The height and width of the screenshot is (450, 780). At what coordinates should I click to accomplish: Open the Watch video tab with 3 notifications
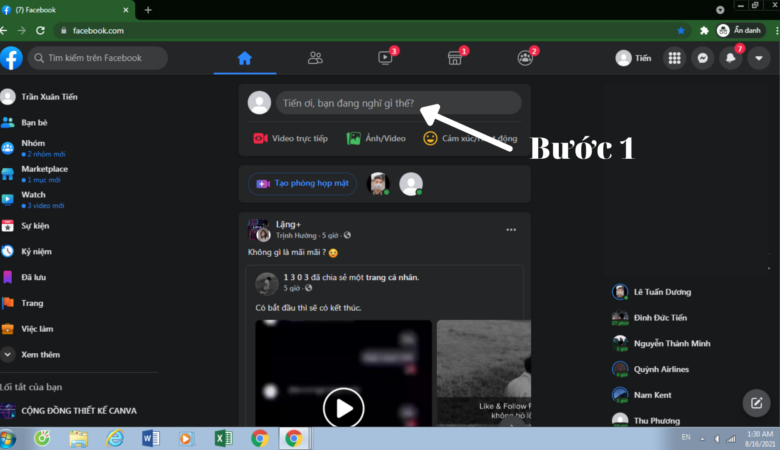[385, 58]
